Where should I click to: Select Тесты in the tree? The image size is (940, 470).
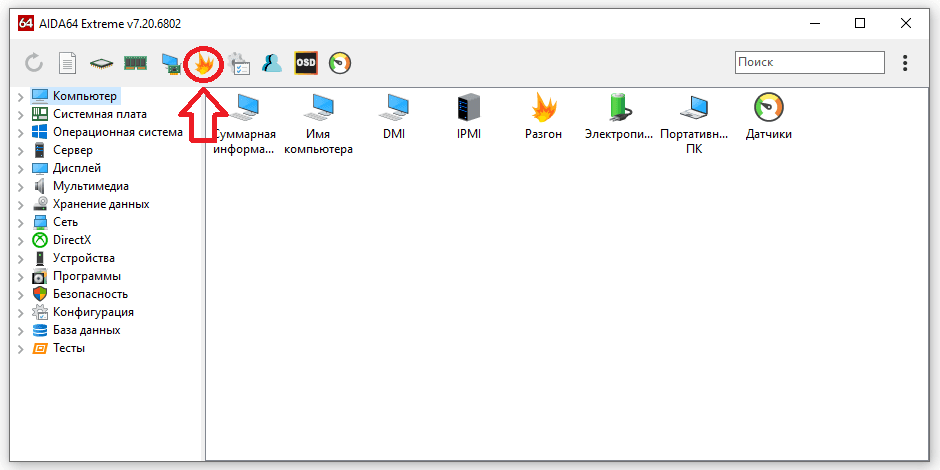69,348
